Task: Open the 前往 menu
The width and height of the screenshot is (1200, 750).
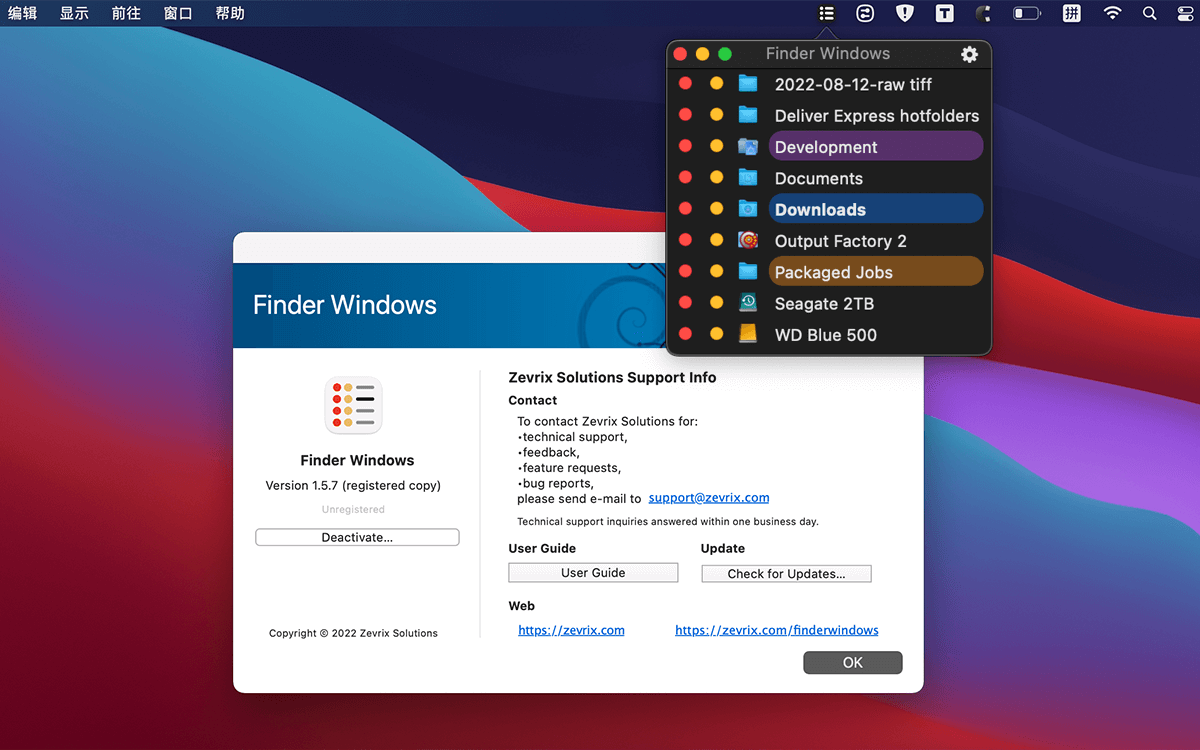Action: (x=126, y=13)
